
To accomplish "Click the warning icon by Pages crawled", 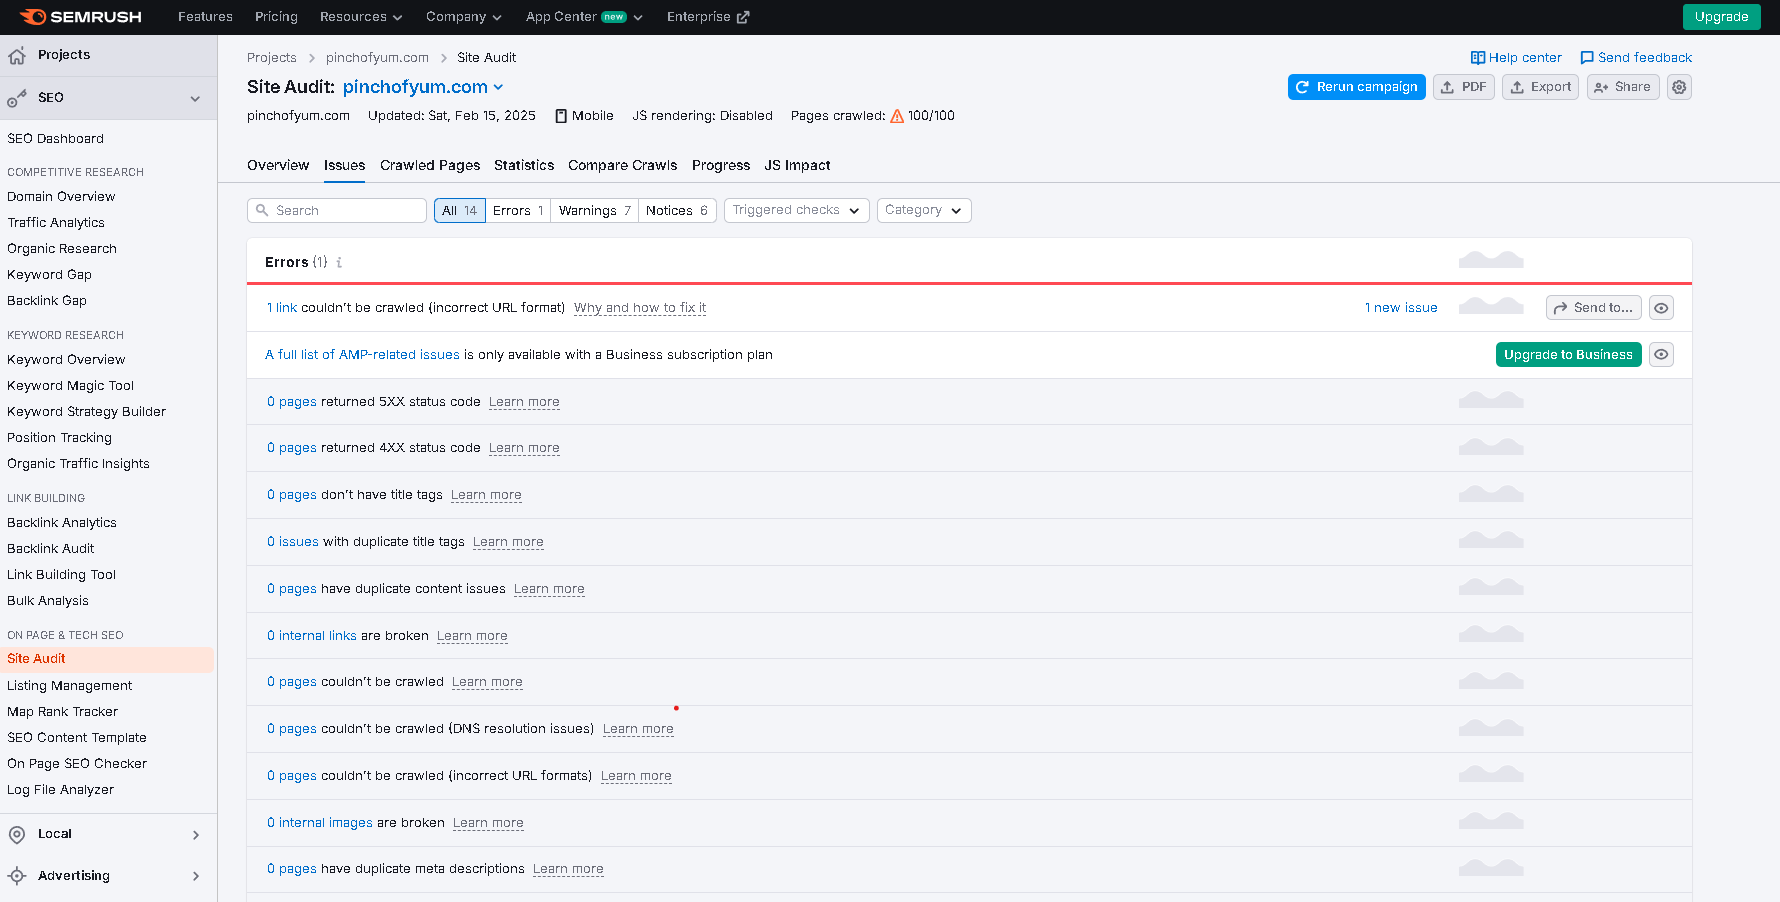I will click(897, 116).
